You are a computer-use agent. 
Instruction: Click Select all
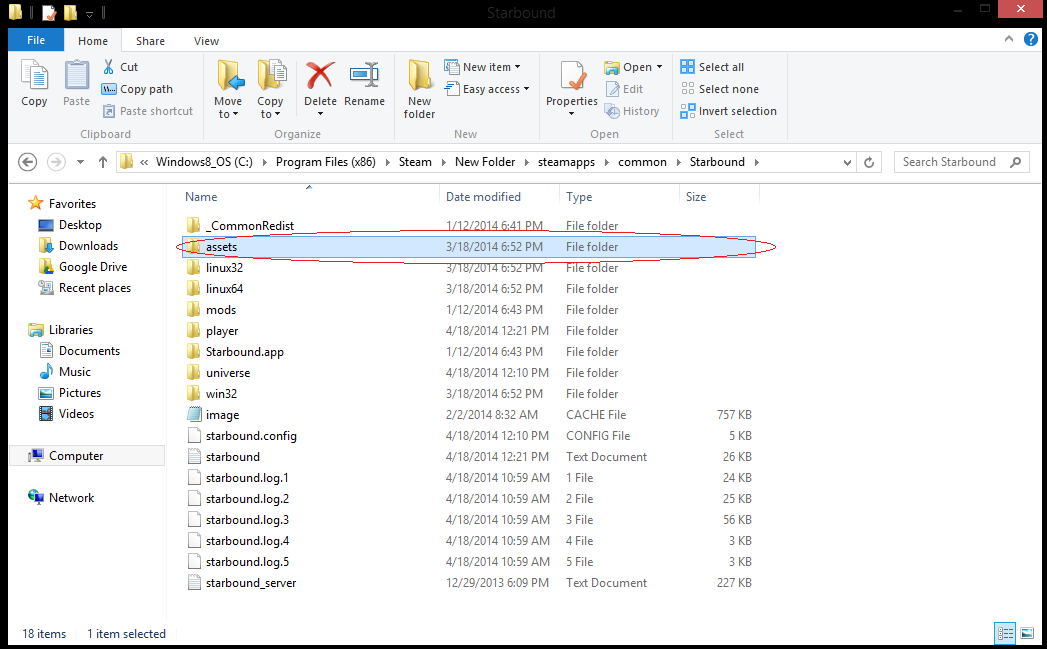pyautogui.click(x=712, y=67)
